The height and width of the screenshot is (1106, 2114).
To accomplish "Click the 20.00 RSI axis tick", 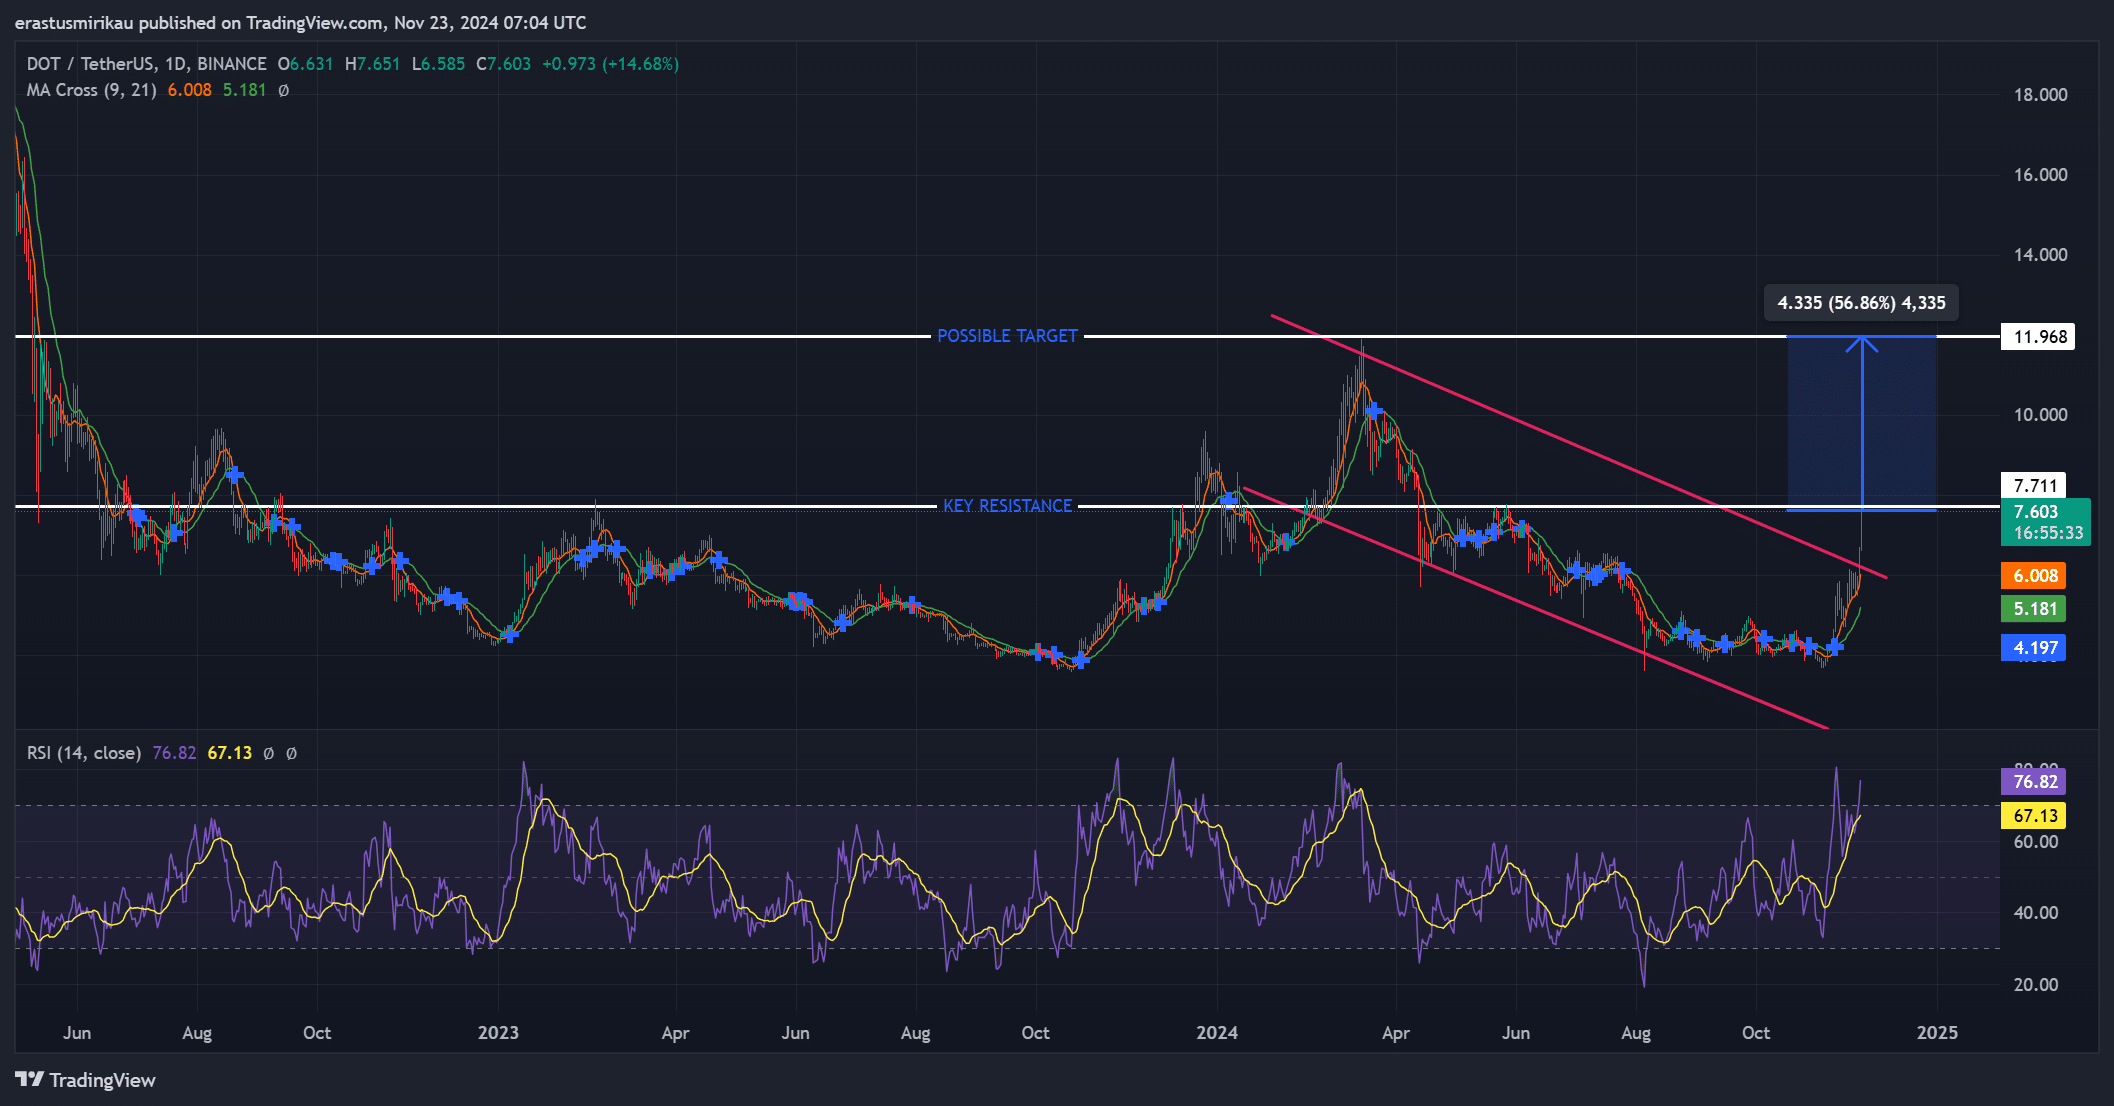I will click(2036, 984).
